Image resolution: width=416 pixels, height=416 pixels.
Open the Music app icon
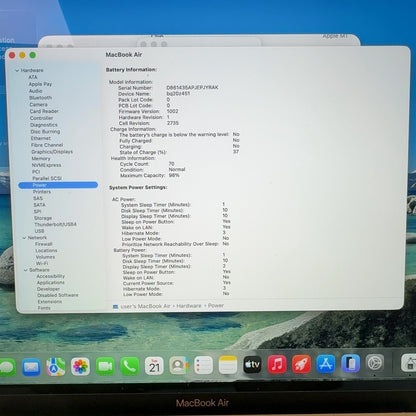(x=277, y=364)
